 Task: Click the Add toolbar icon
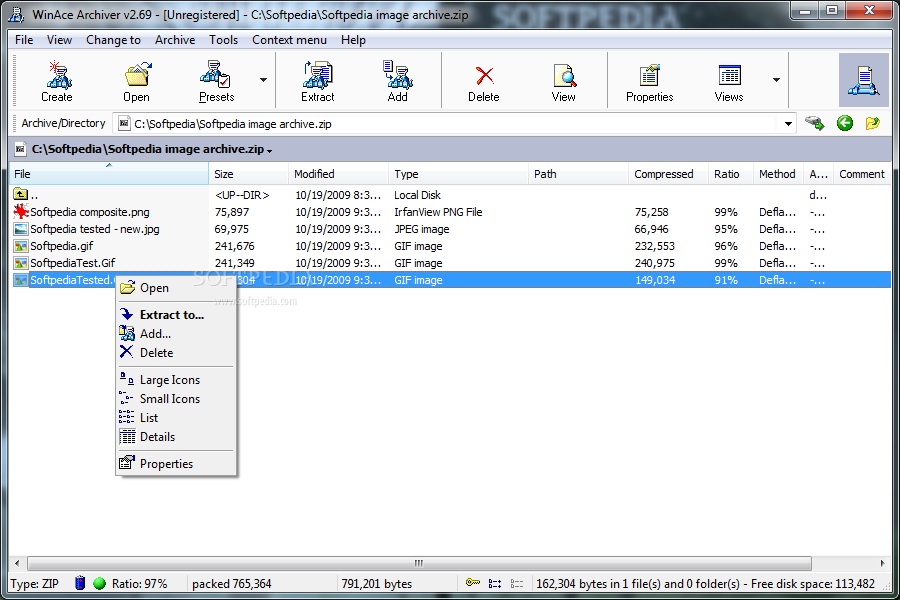click(x=397, y=80)
